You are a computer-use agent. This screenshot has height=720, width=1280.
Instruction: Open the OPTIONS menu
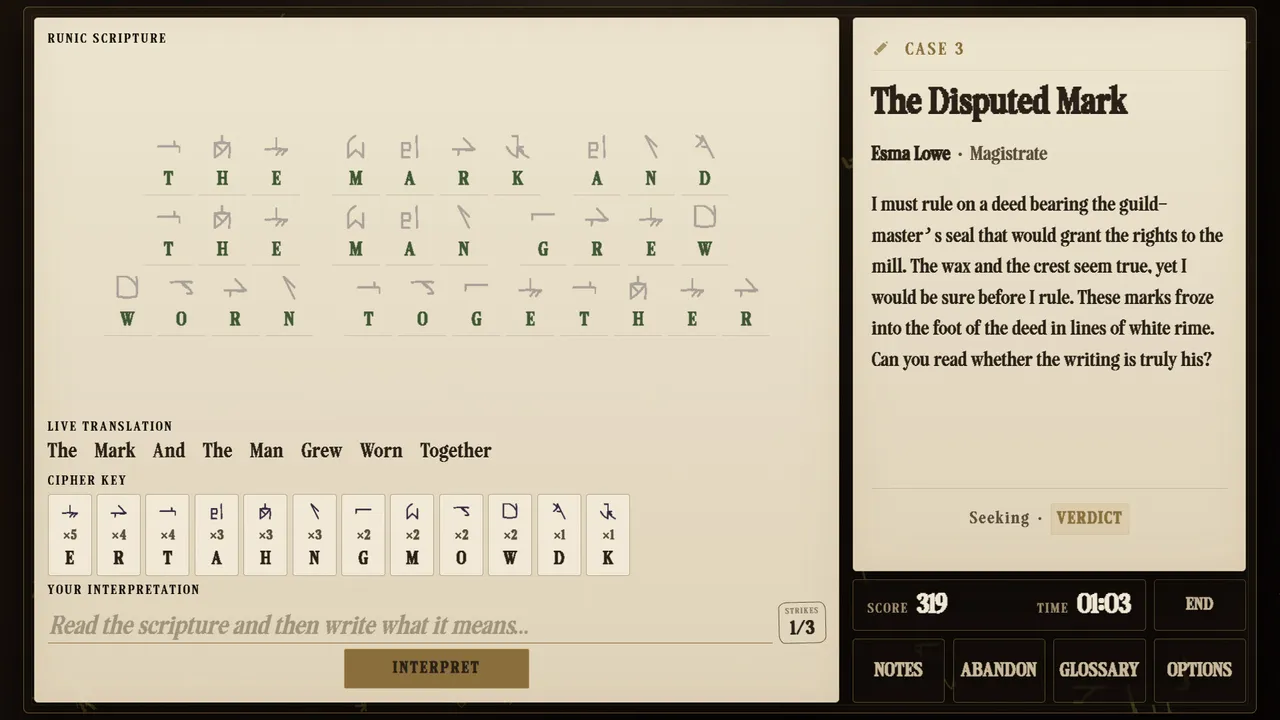click(1200, 670)
